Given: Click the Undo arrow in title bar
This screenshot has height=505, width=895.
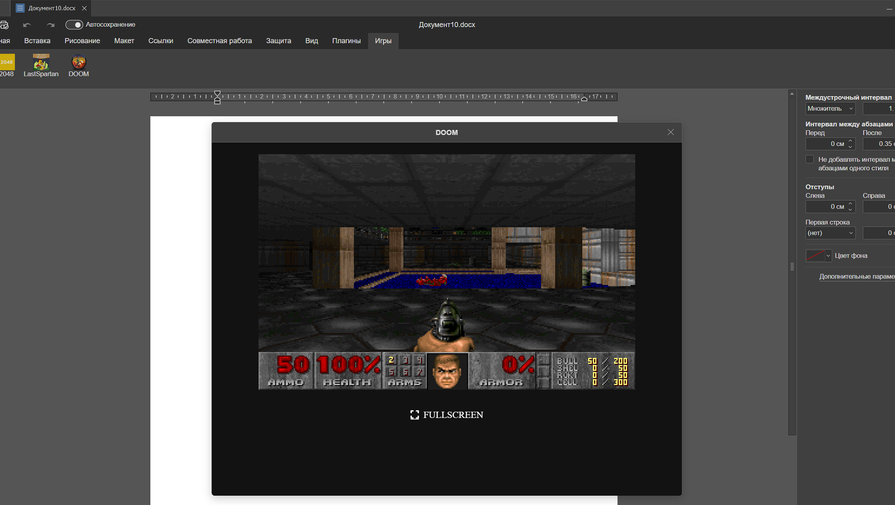Looking at the screenshot, I should pyautogui.click(x=27, y=25).
